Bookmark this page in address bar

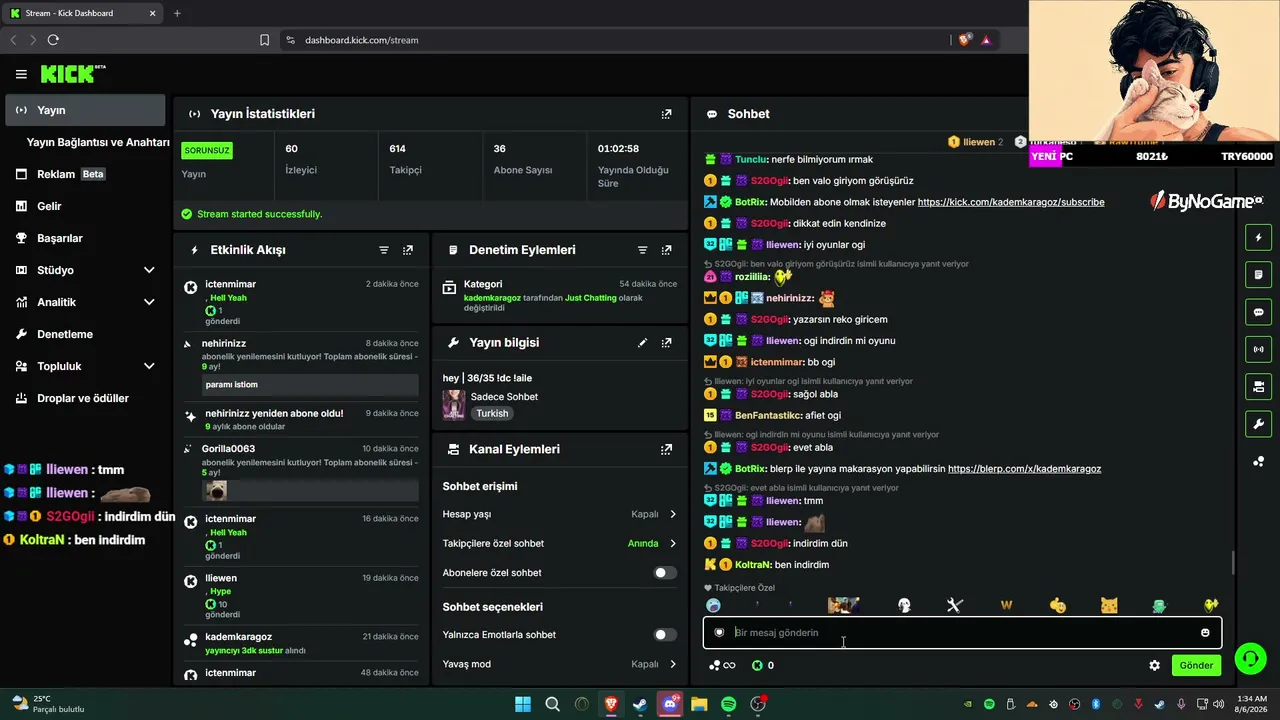click(x=264, y=40)
